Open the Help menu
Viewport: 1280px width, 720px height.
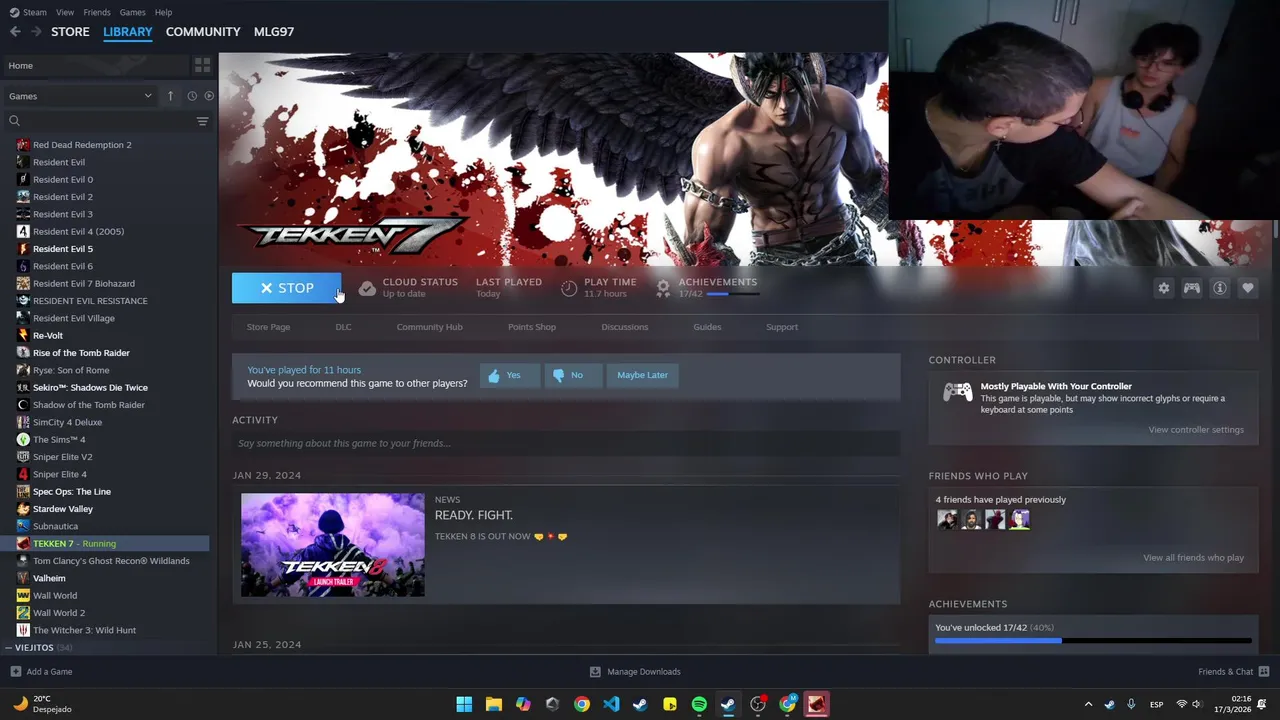[163, 12]
